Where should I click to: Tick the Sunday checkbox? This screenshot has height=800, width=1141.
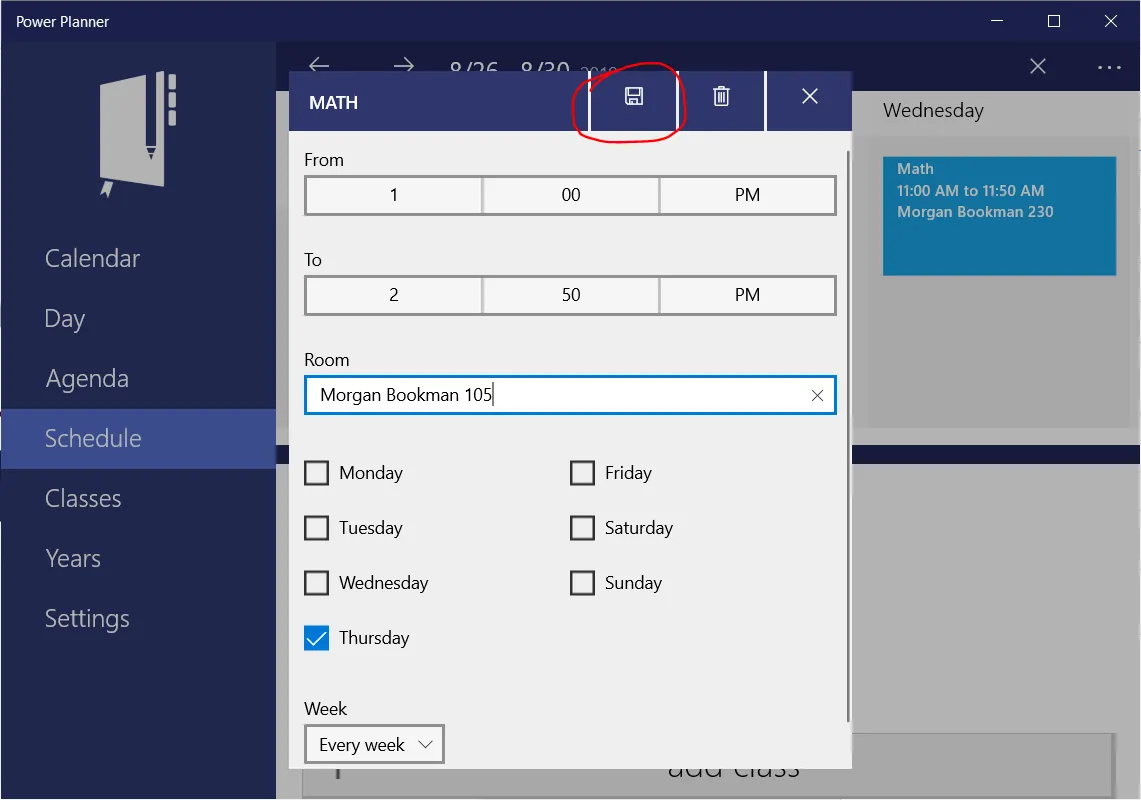click(582, 583)
